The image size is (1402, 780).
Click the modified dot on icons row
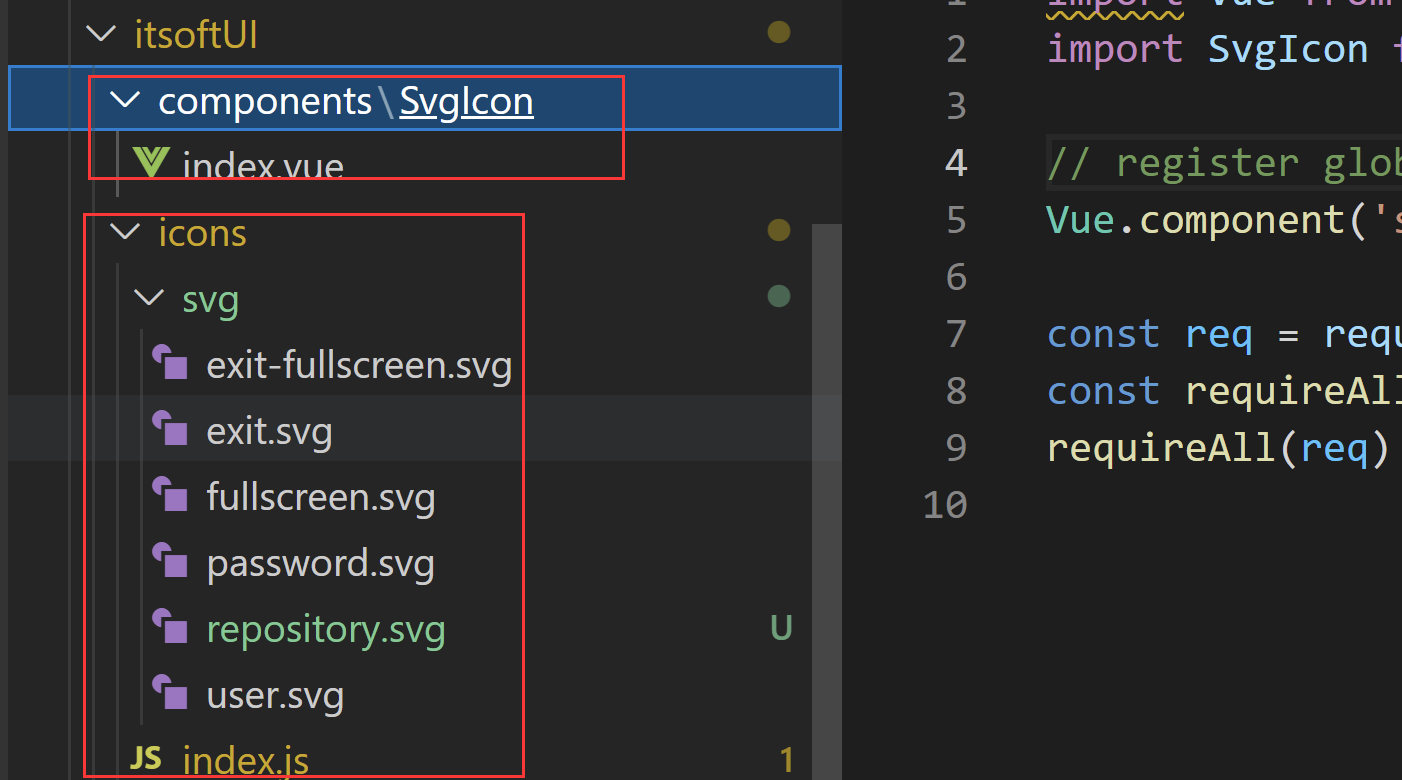779,230
